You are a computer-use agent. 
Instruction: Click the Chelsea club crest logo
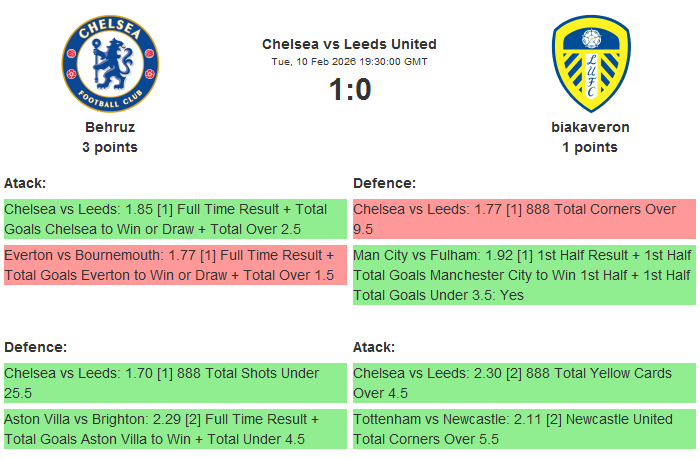[x=110, y=64]
